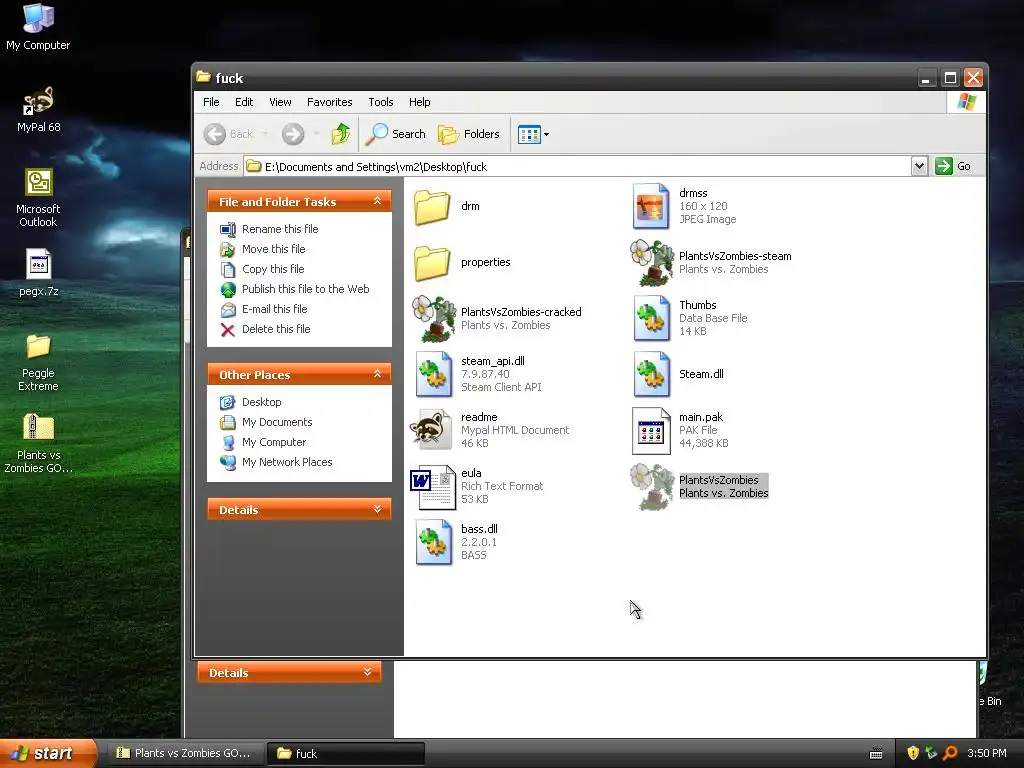Click the Forward navigation arrow
The image size is (1024, 768).
293,135
